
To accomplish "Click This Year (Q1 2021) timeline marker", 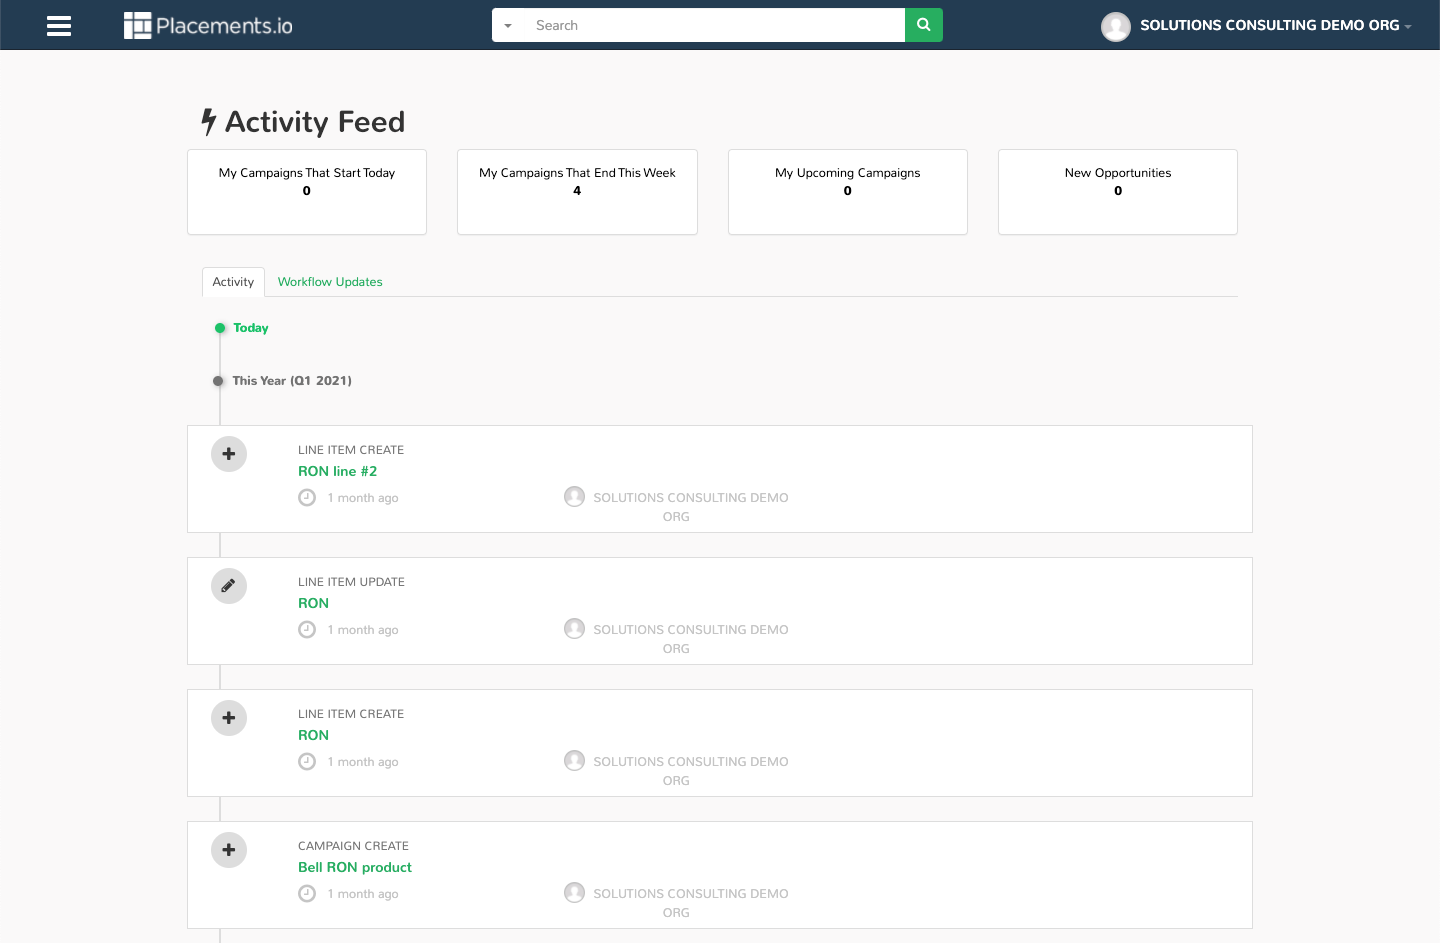I will pos(291,381).
